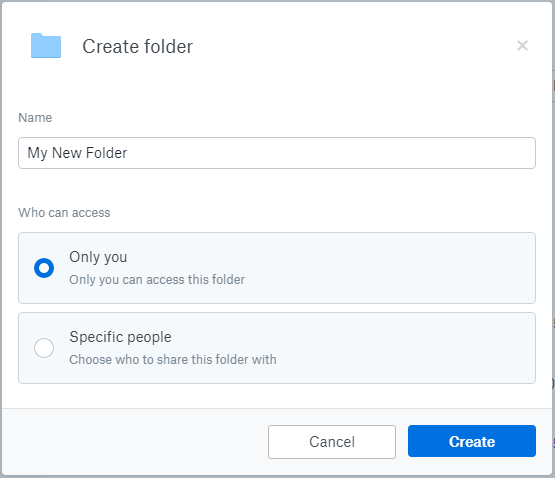Click the dialog footer left of Cancel
The width and height of the screenshot is (555, 478).
coord(135,442)
